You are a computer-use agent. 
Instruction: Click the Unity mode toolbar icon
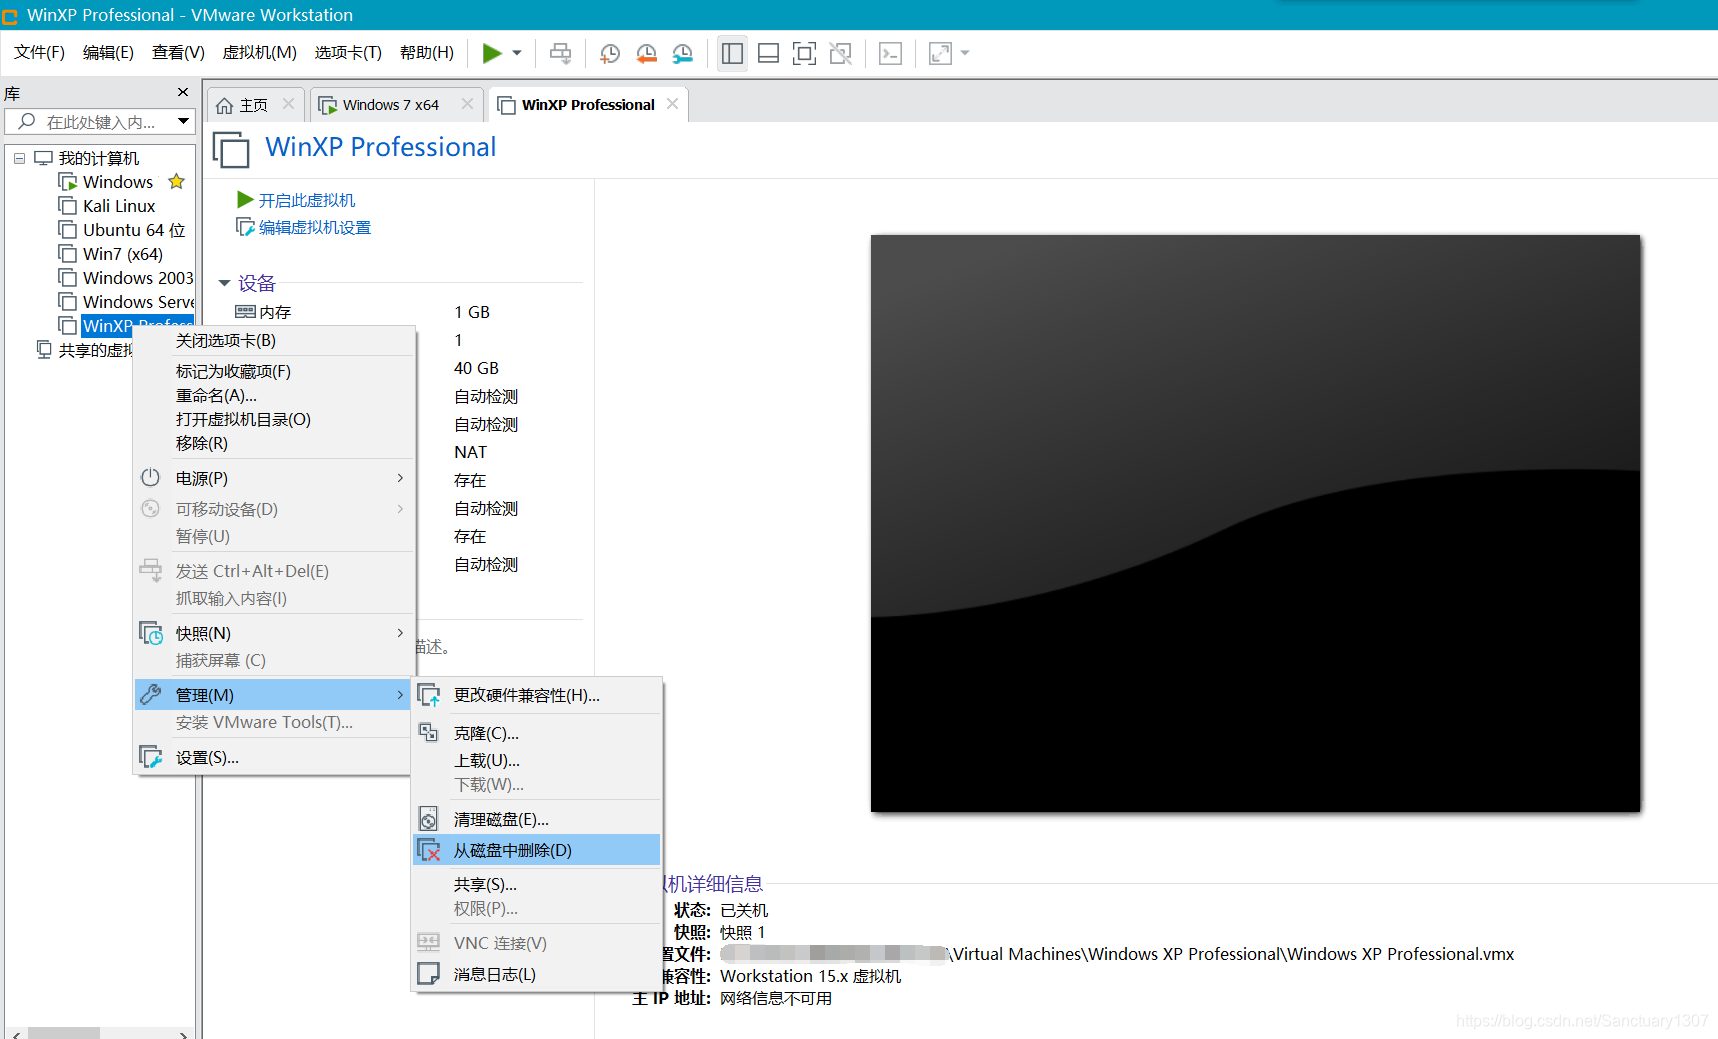pyautogui.click(x=841, y=53)
